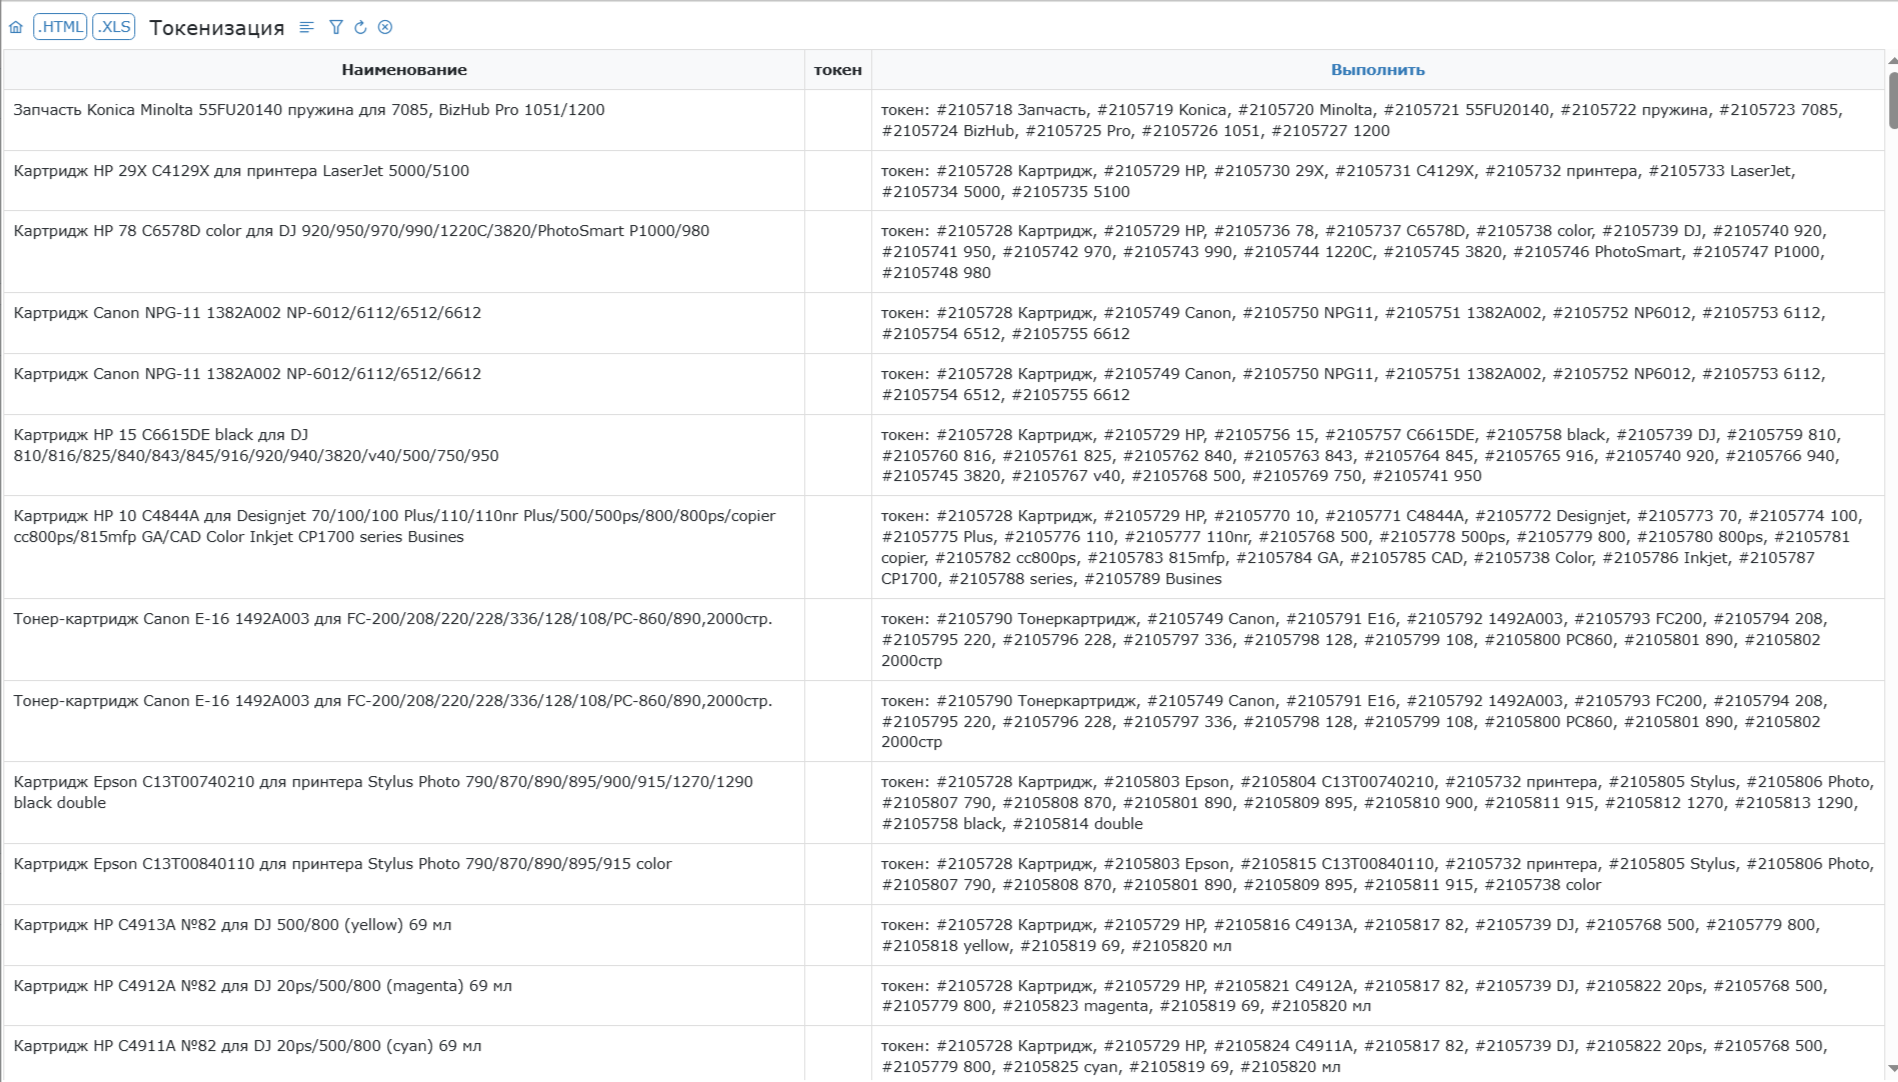1898x1082 pixels.
Task: Open the filter funnel icon
Action: 336,27
